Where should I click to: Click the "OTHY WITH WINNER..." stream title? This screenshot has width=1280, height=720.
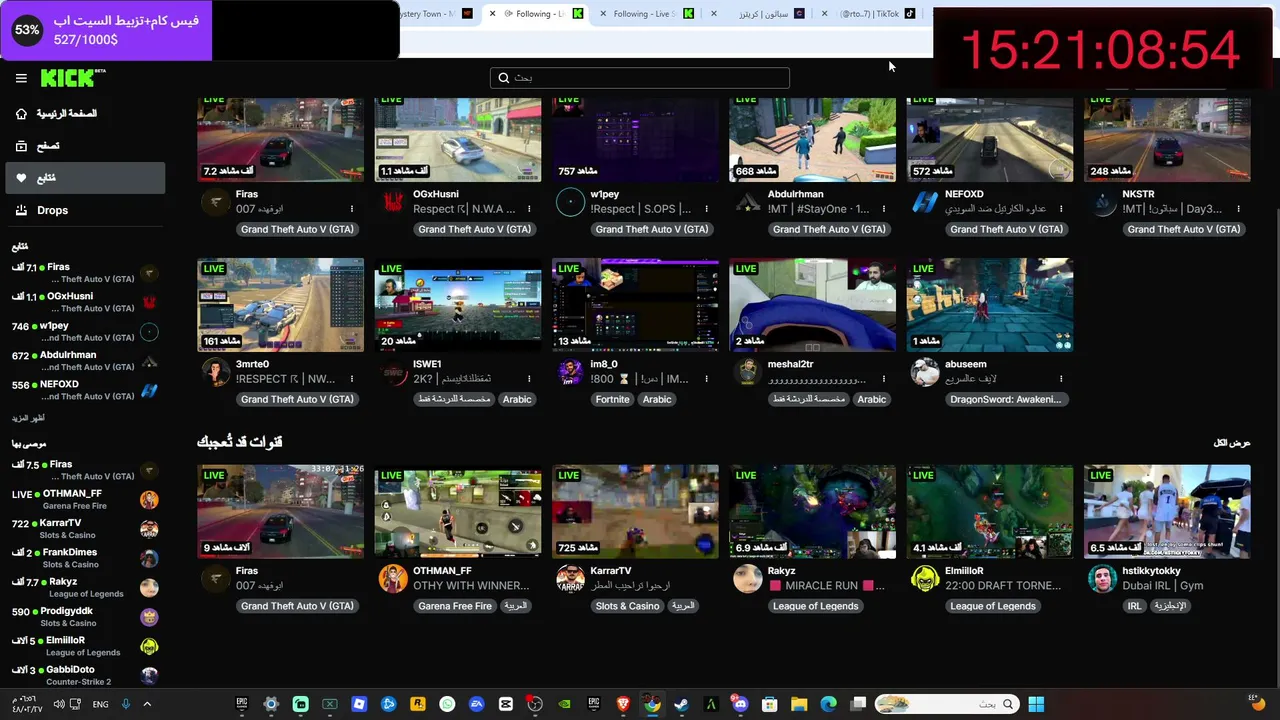tap(471, 586)
